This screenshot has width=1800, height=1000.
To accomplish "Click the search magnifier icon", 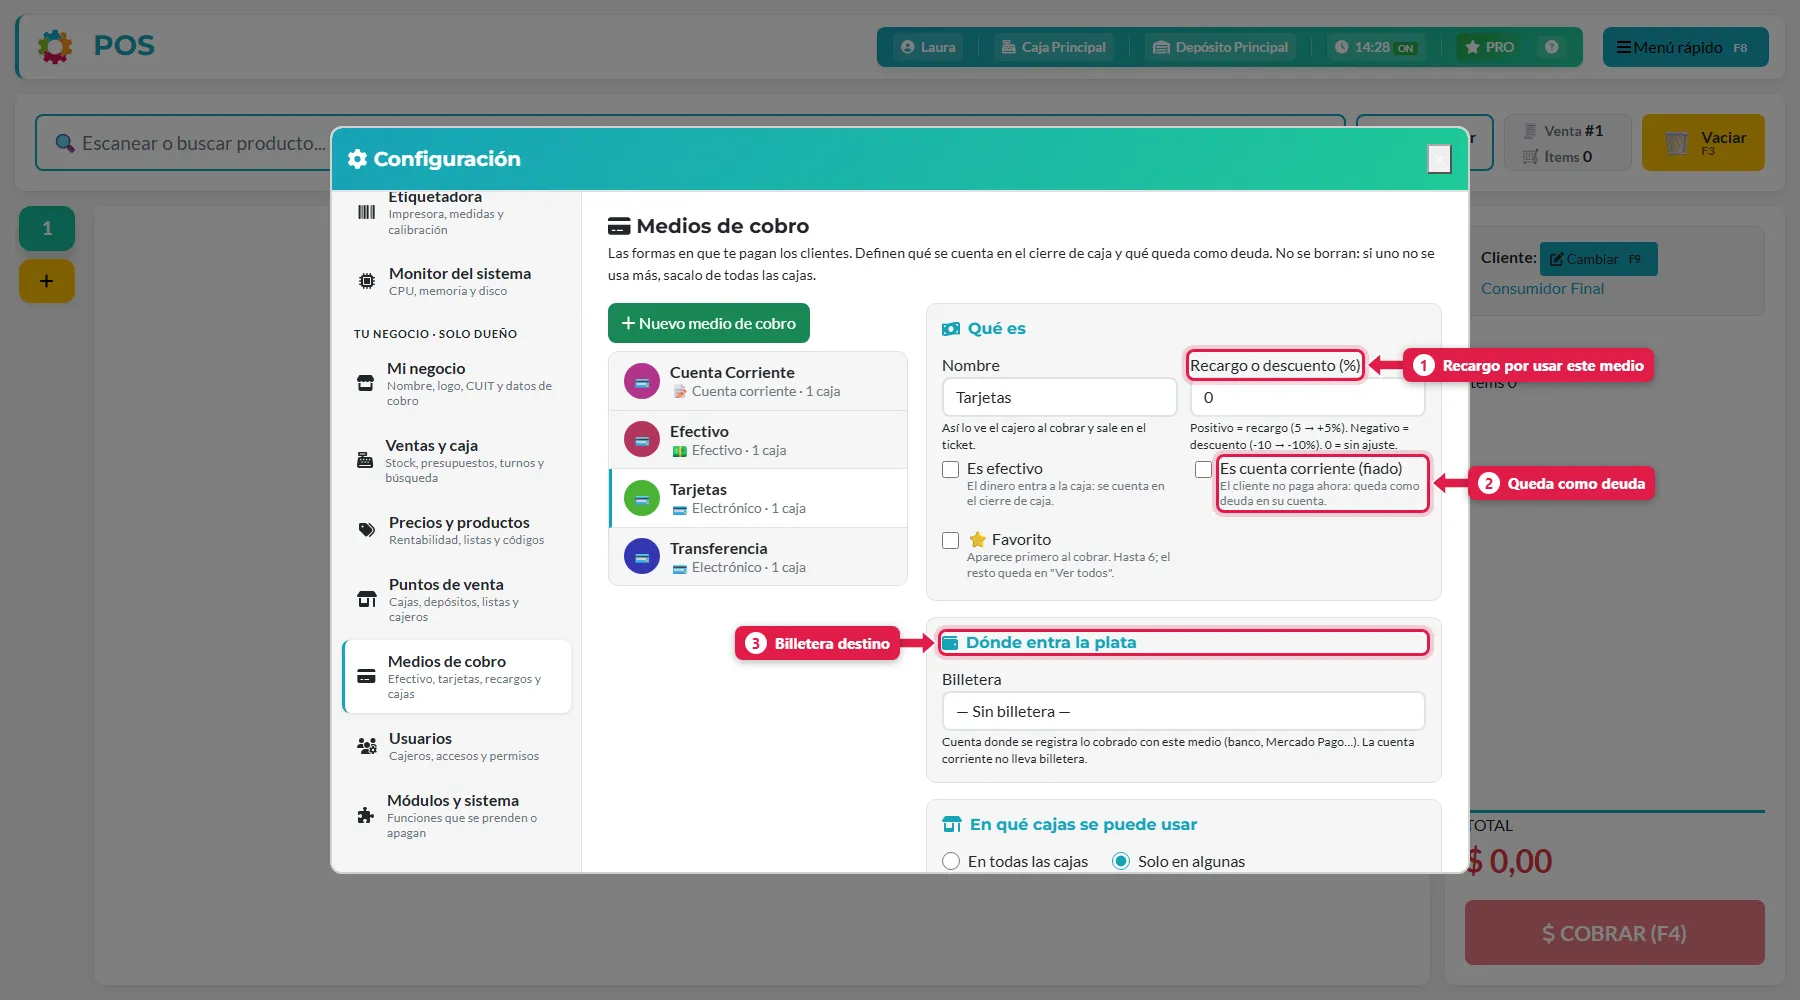I will pyautogui.click(x=65, y=143).
